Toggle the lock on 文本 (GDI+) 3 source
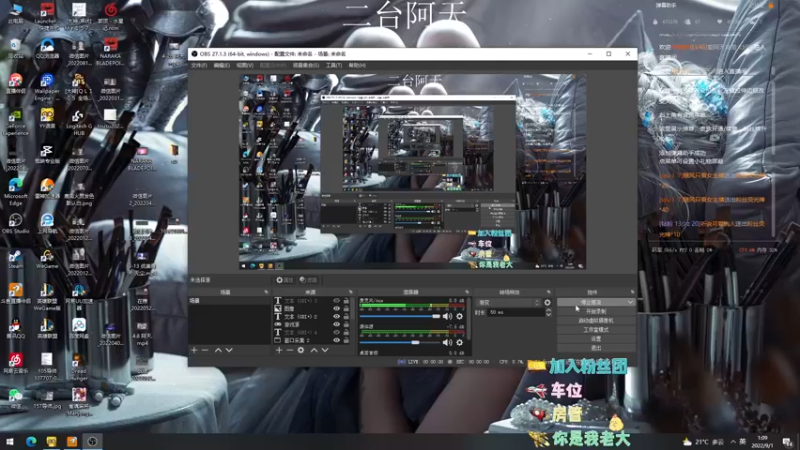Viewport: 800px width, 450px height. (346, 301)
